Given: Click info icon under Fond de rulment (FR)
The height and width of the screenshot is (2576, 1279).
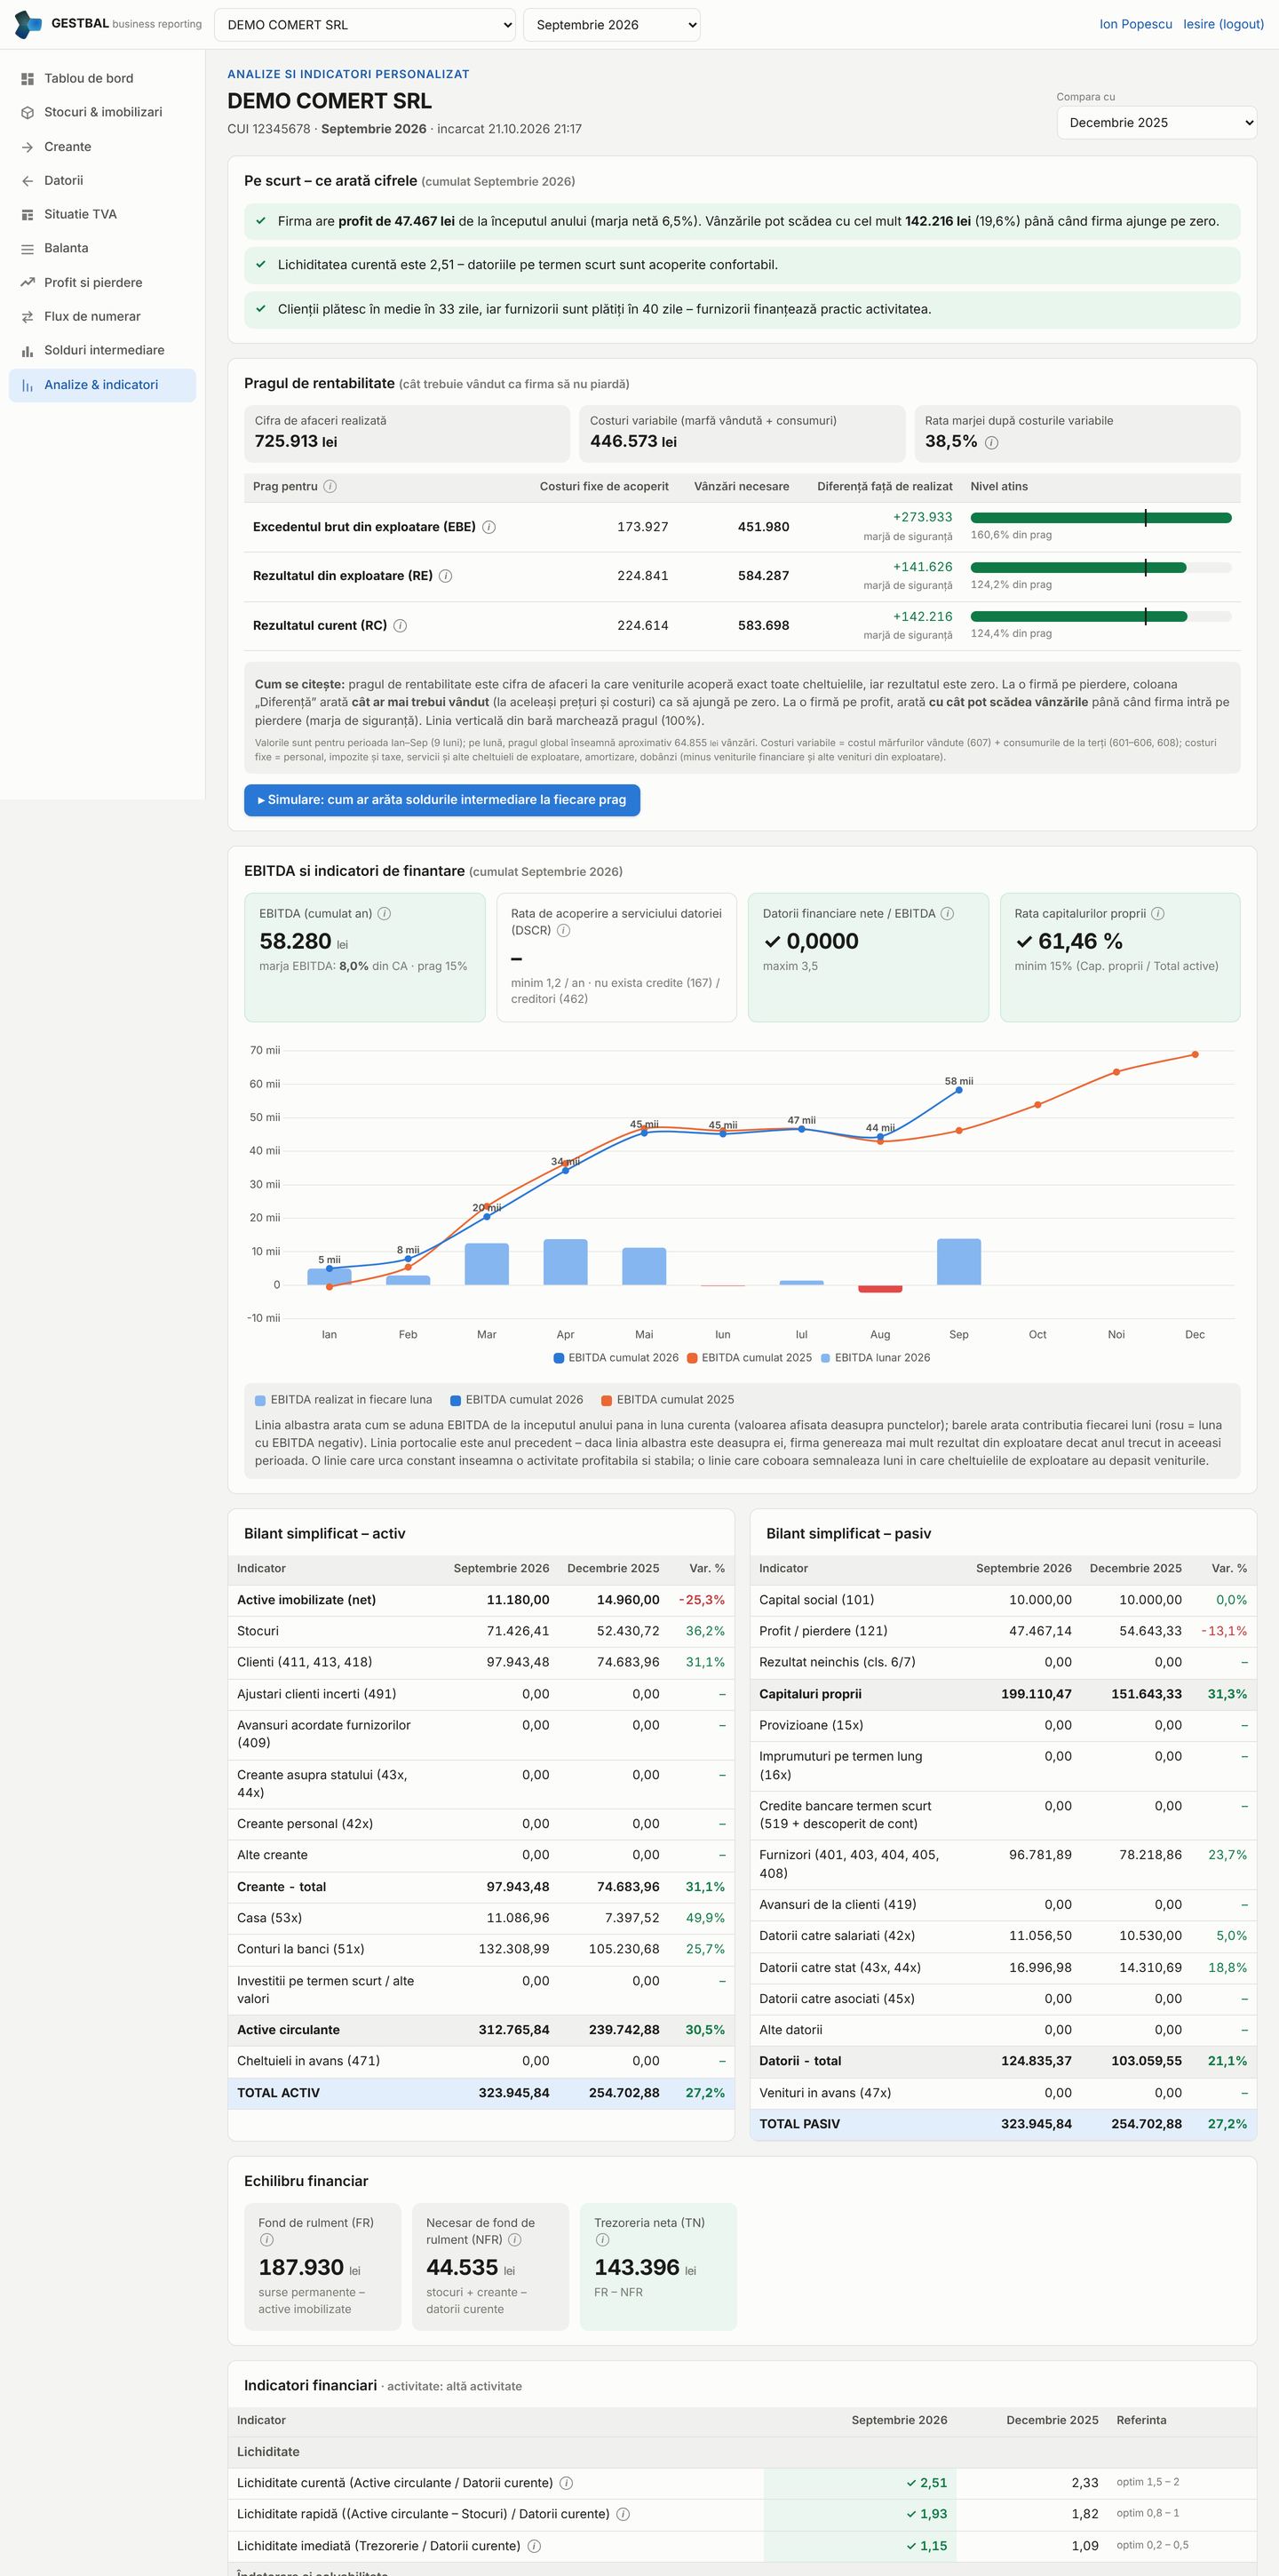Looking at the screenshot, I should coord(266,2240).
